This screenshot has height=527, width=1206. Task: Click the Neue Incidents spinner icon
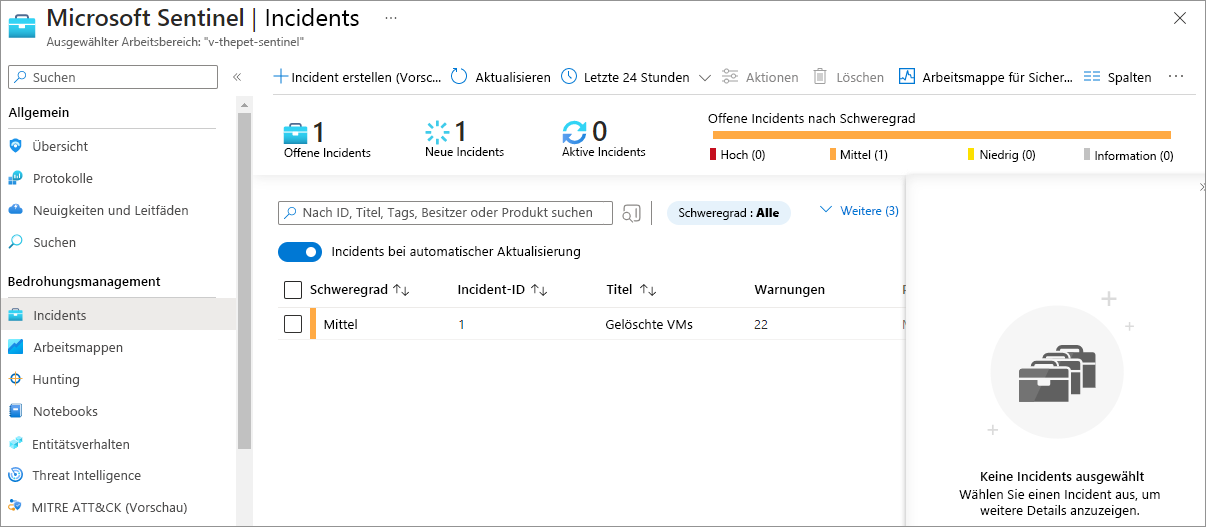(438, 132)
